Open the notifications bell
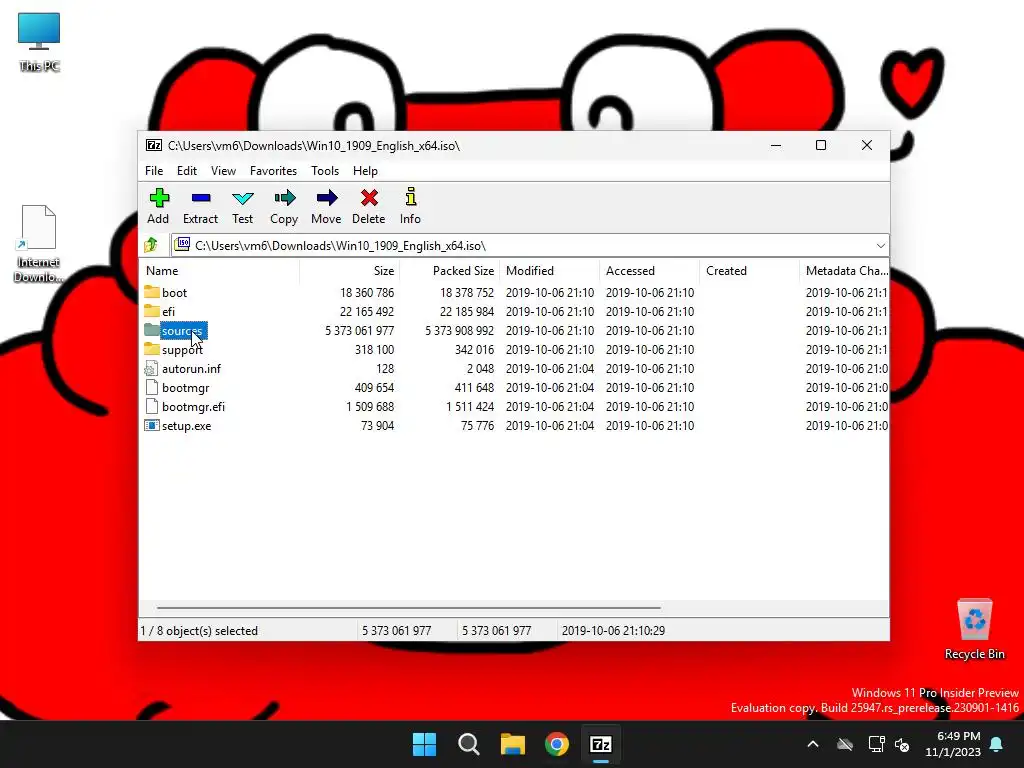Screen dimensions: 1024x768 tap(997, 744)
